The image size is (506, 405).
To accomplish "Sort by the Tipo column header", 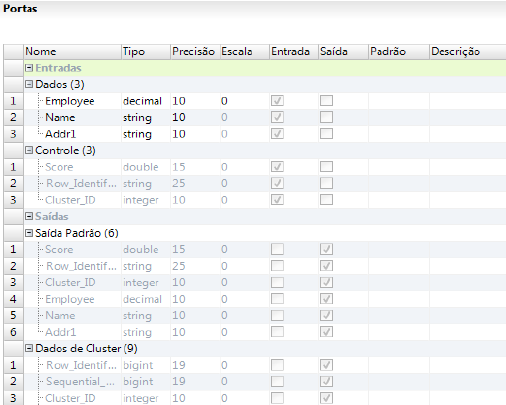I will (x=146, y=52).
